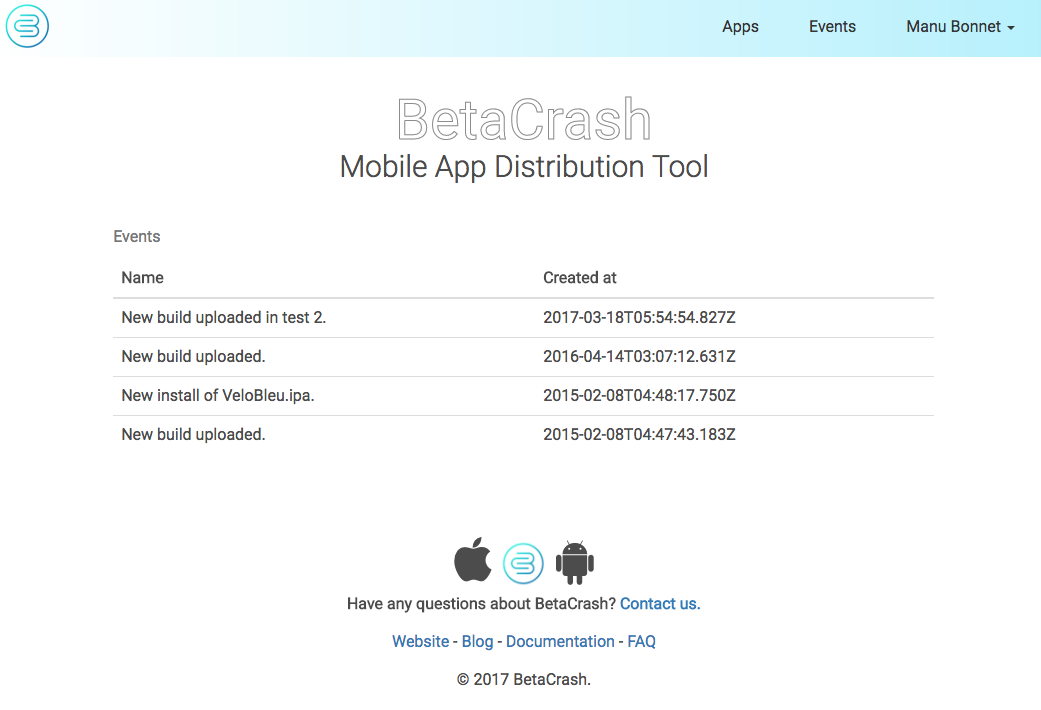This screenshot has width=1041, height=710.
Task: Open the Apps navigation item
Action: click(740, 27)
